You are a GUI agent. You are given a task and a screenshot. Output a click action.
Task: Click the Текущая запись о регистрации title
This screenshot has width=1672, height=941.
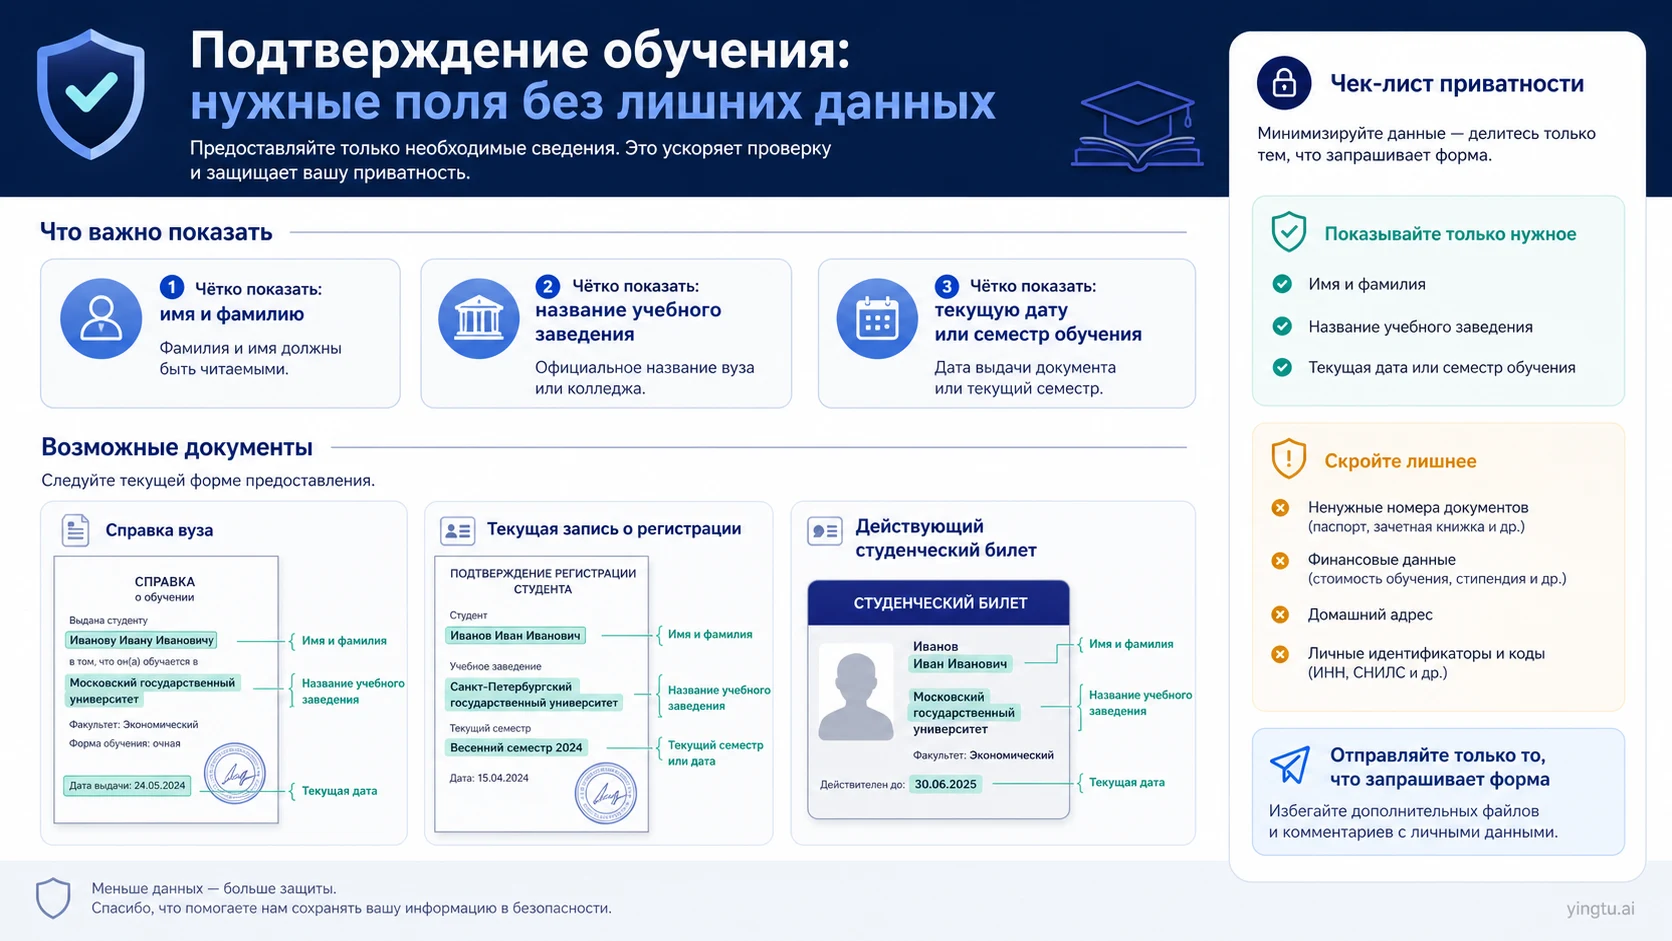point(614,529)
